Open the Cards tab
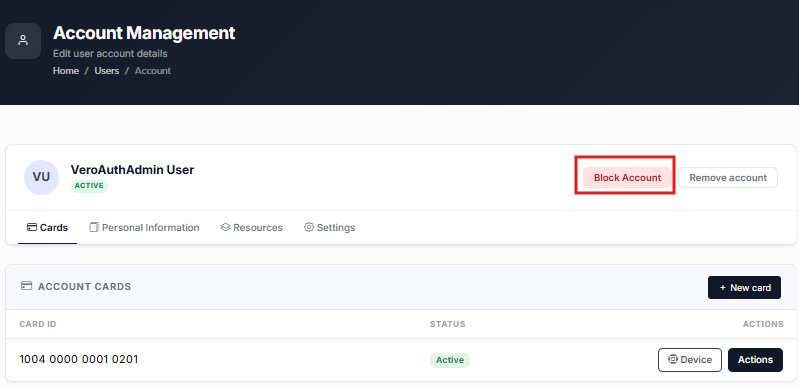The height and width of the screenshot is (387, 799). [47, 227]
